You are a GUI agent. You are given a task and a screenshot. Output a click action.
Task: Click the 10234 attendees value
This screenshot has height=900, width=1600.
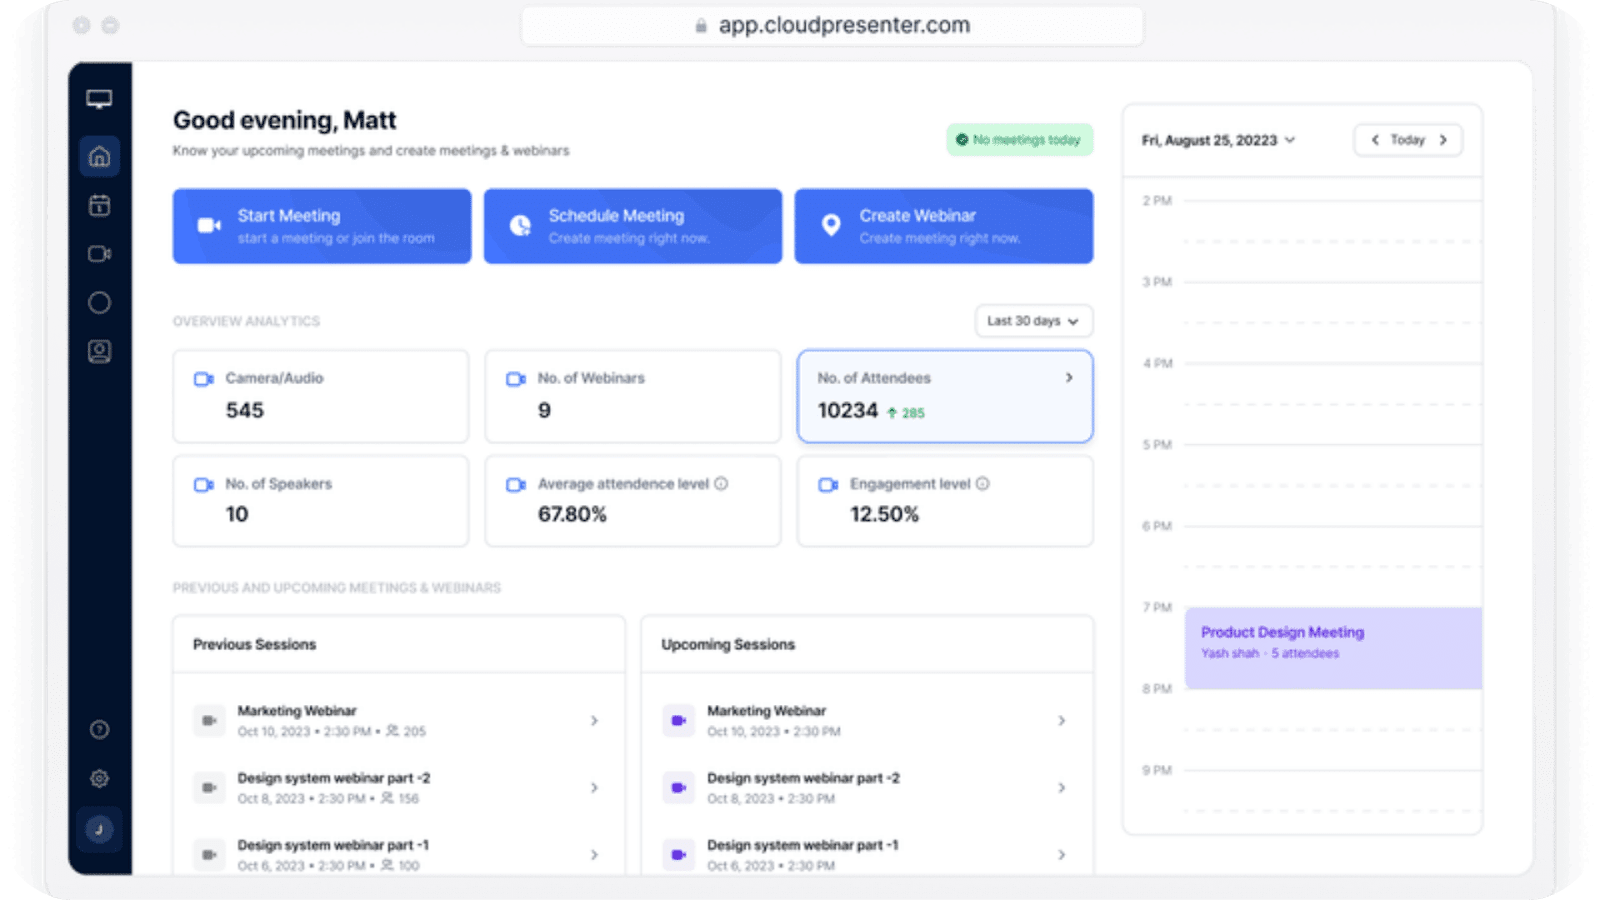click(x=848, y=411)
